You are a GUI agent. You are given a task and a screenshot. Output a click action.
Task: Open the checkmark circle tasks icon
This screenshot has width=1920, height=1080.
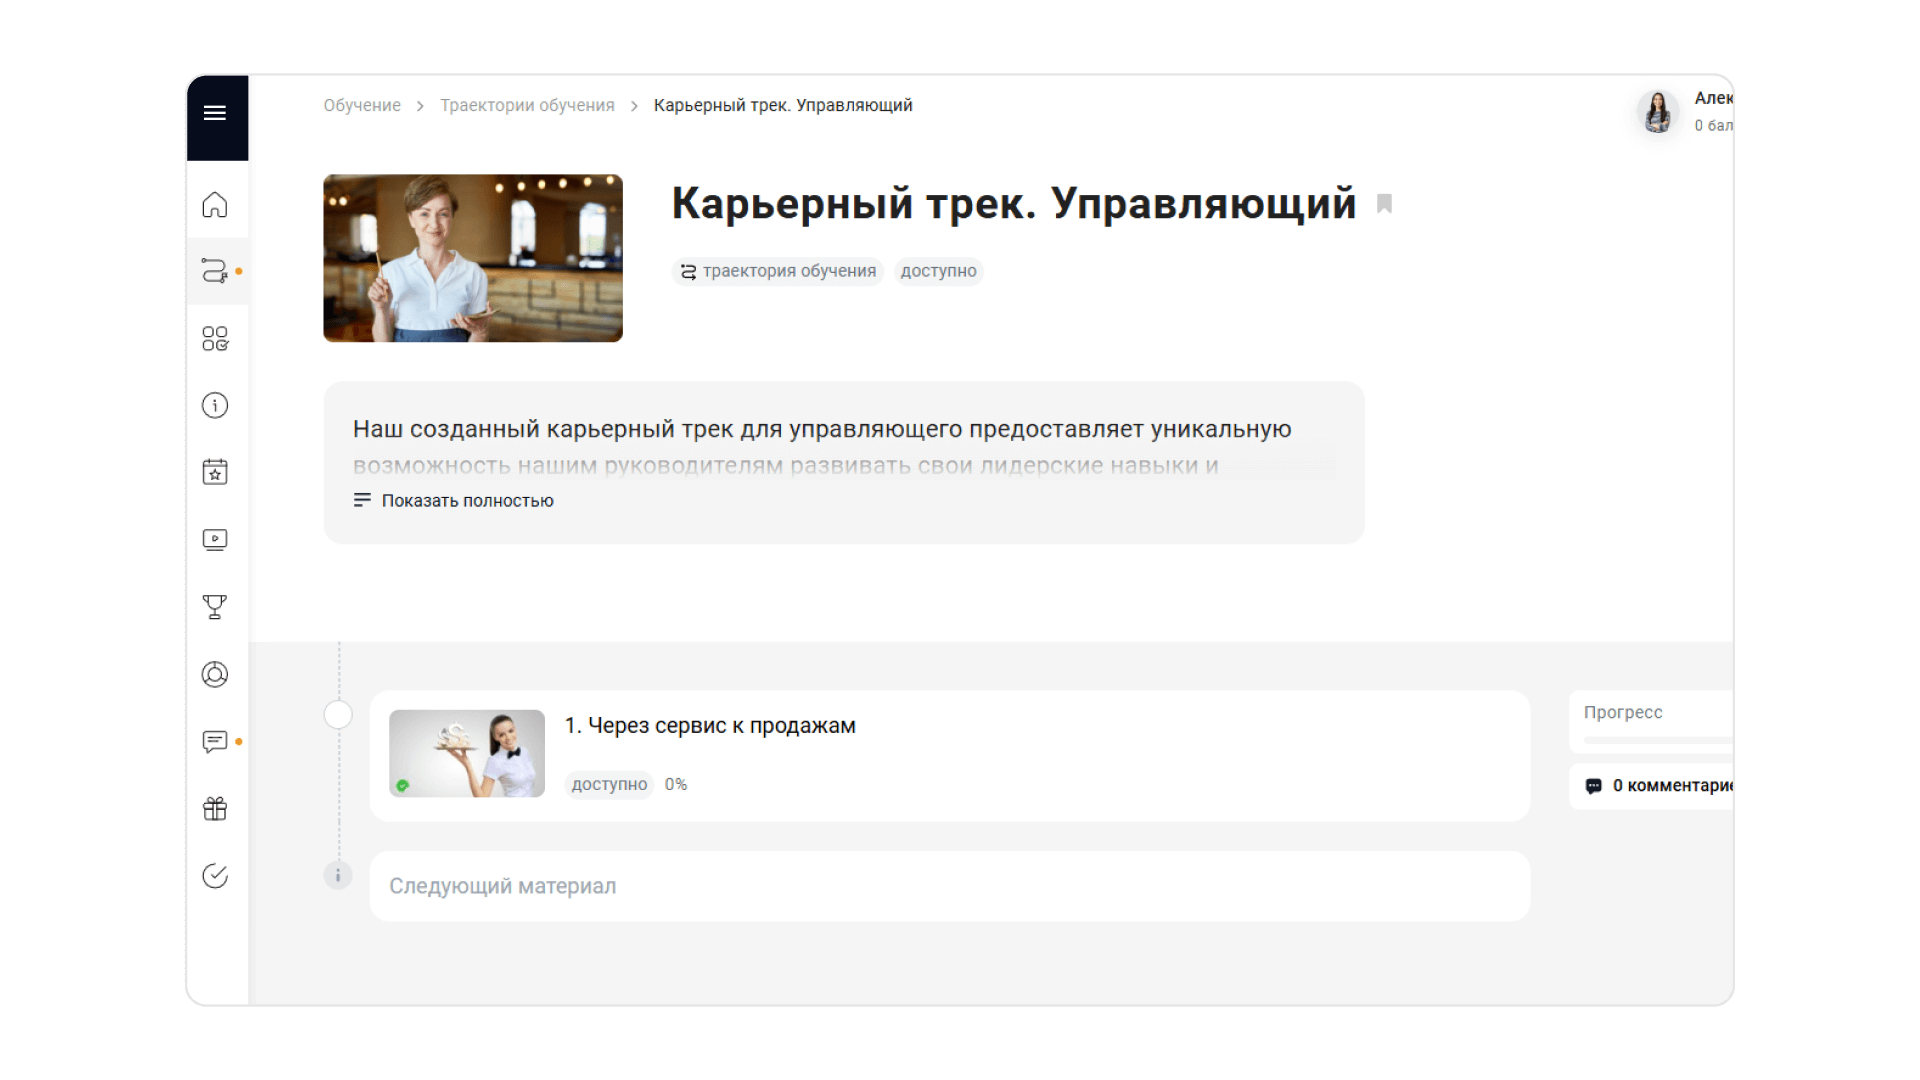coord(215,876)
